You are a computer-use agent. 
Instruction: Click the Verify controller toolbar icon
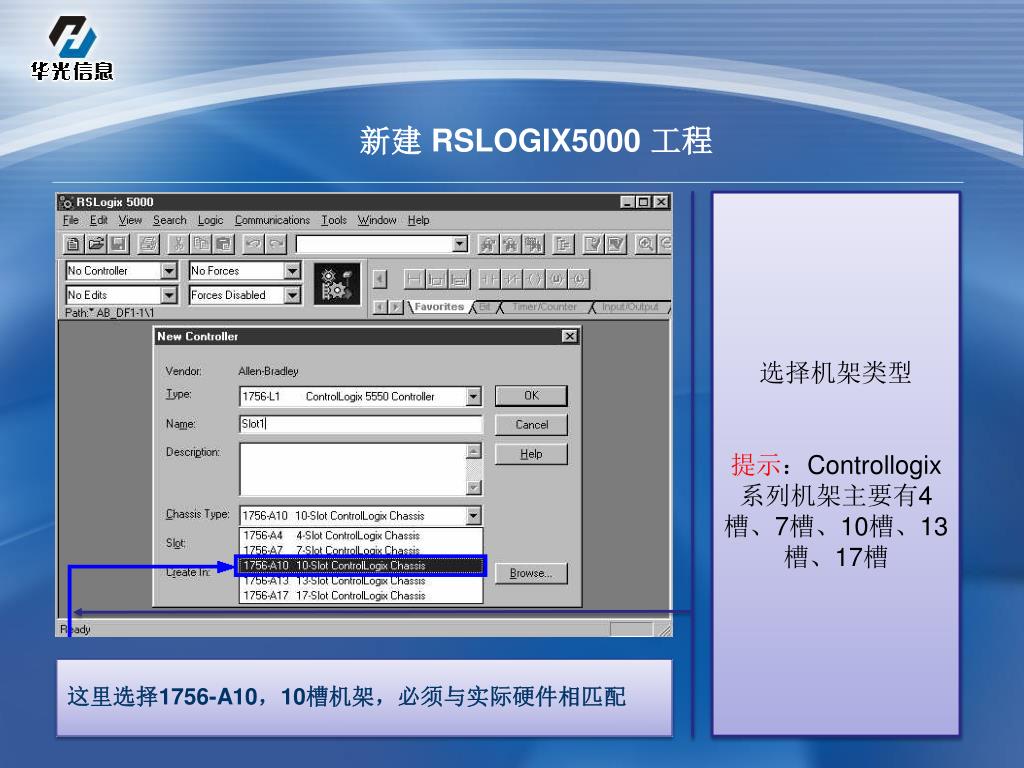pyautogui.click(x=616, y=244)
